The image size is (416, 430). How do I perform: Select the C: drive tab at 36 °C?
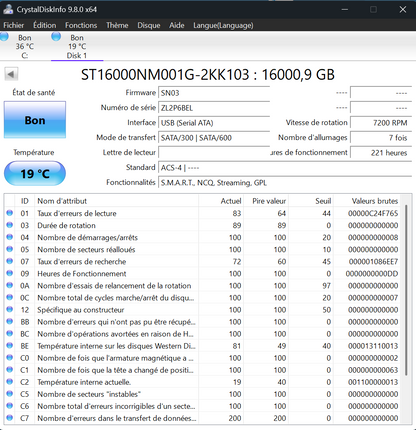pyautogui.click(x=25, y=46)
